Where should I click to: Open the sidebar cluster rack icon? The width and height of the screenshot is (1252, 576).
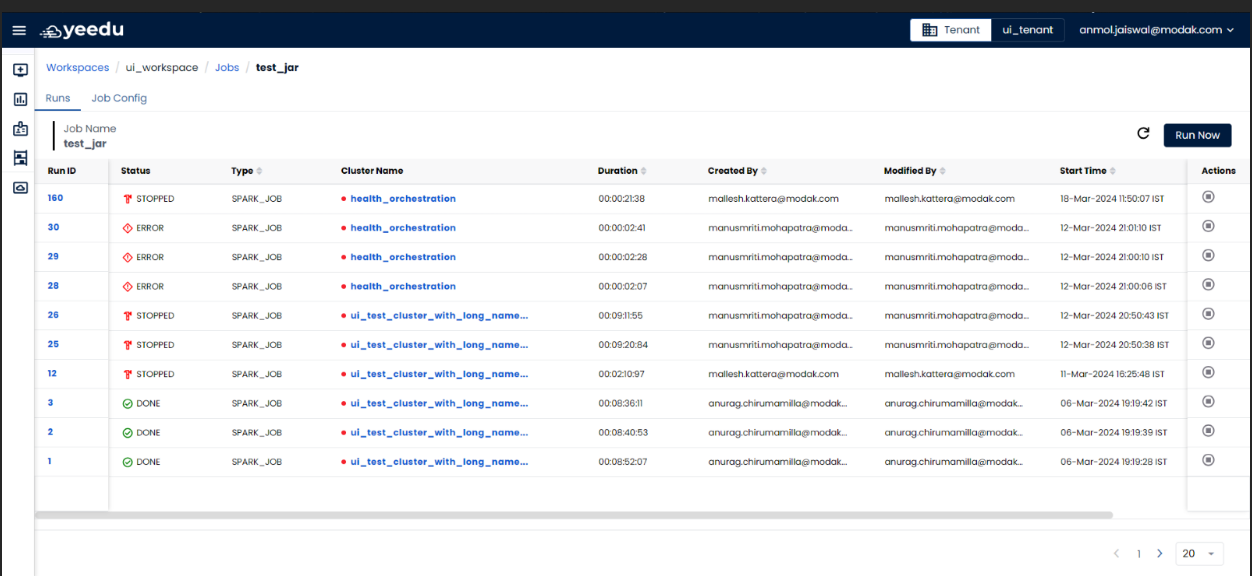click(x=20, y=158)
